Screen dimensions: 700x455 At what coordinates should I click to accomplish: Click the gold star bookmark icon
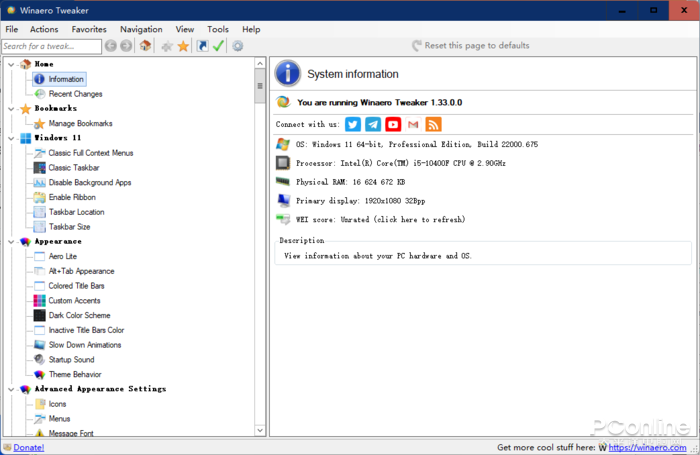183,46
